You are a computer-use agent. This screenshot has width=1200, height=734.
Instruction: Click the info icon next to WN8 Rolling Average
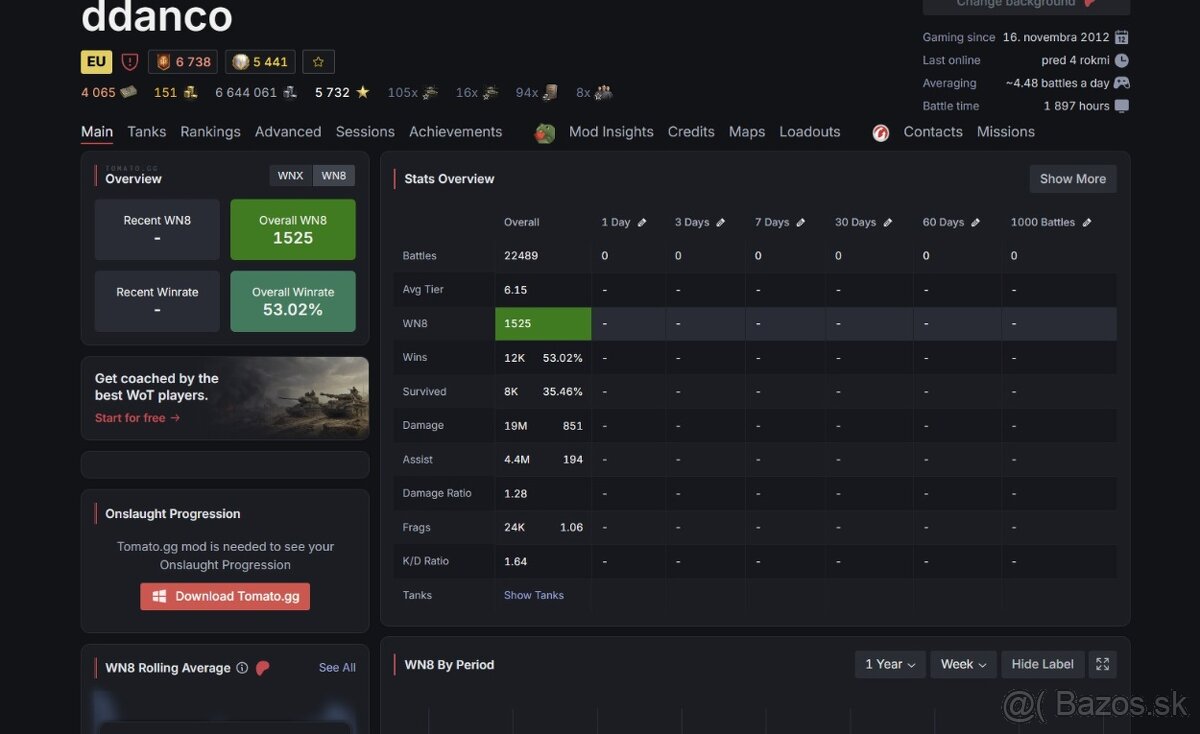point(242,668)
